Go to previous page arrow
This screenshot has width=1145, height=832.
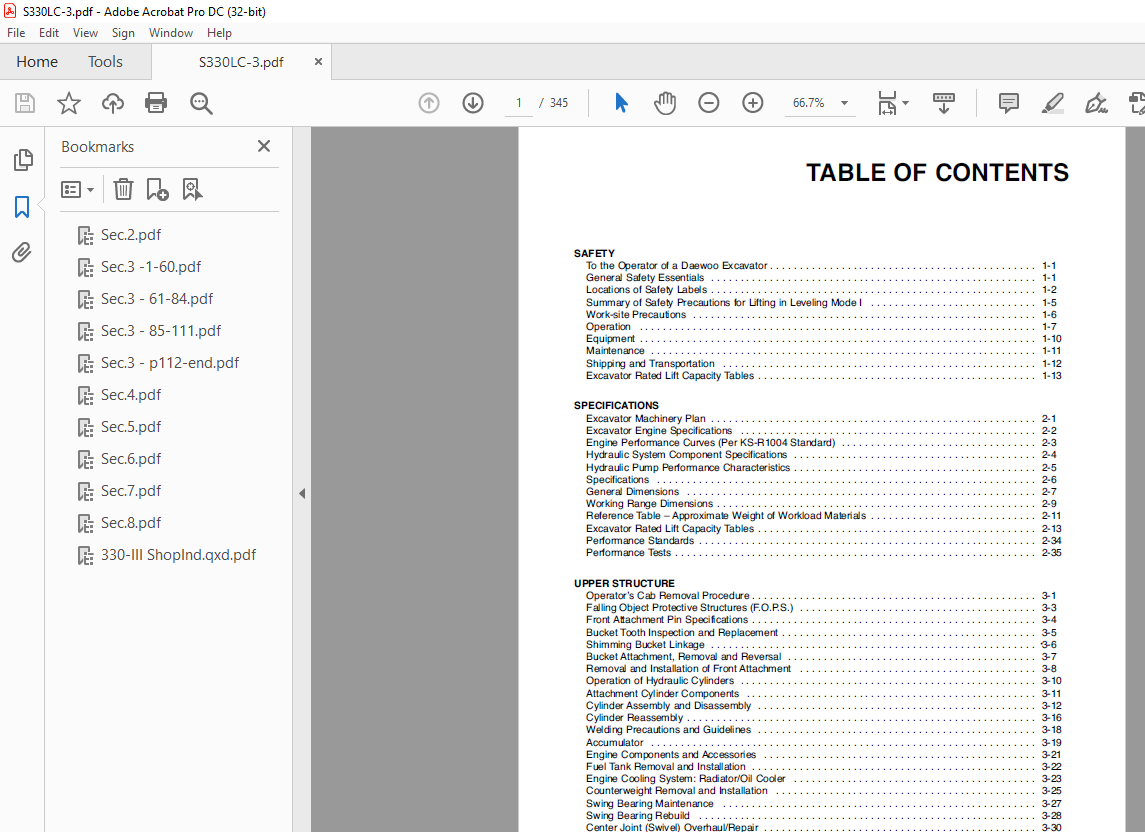[429, 103]
